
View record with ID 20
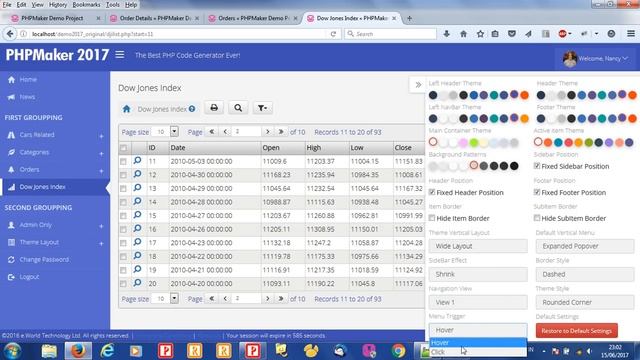coord(138,282)
